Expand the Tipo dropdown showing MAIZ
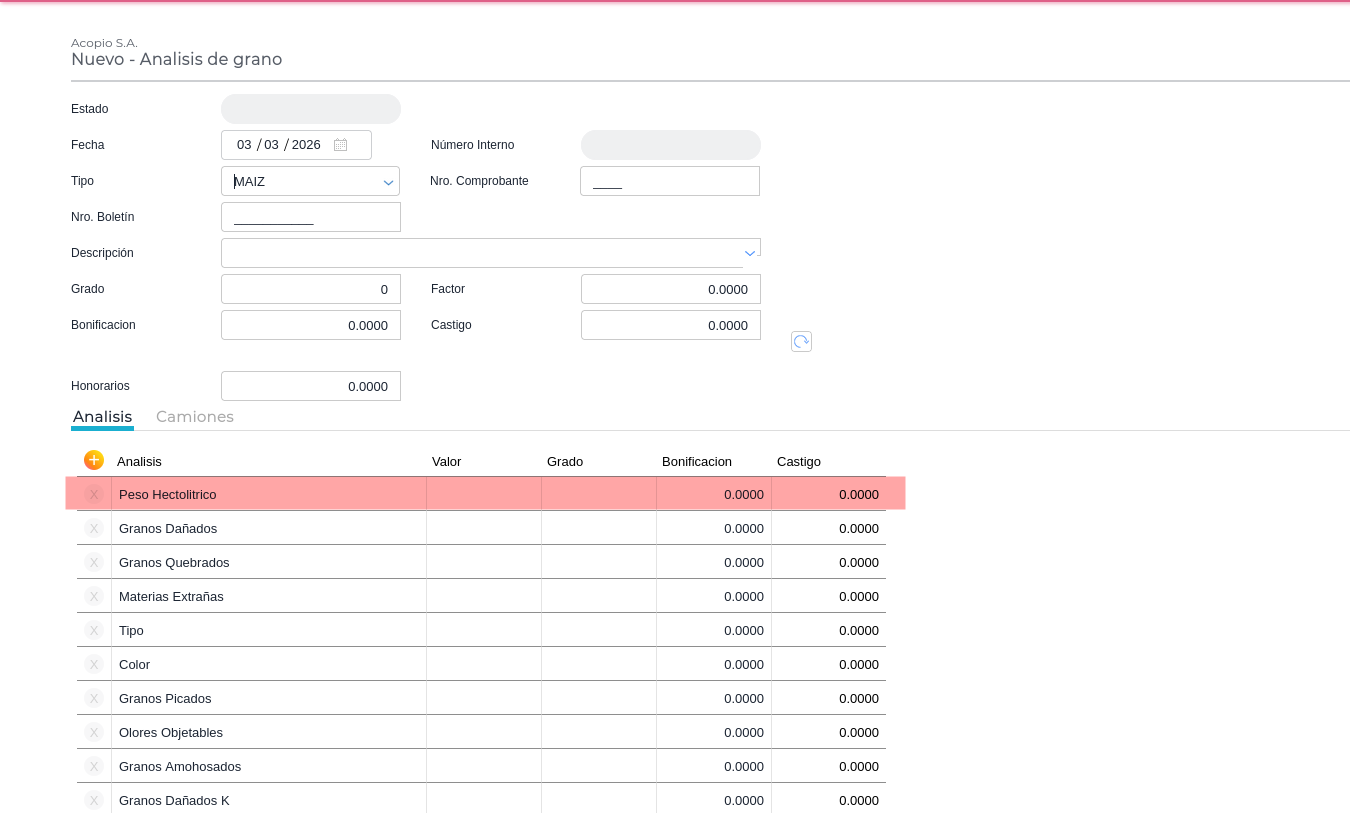This screenshot has height=813, width=1350. [388, 182]
